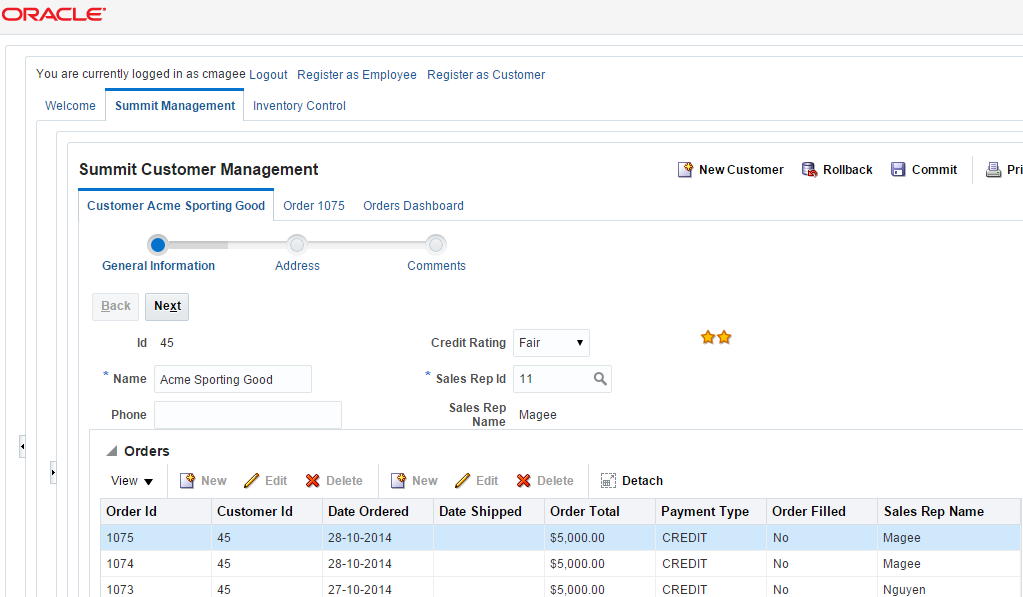Click New Customer button label

pos(741,170)
